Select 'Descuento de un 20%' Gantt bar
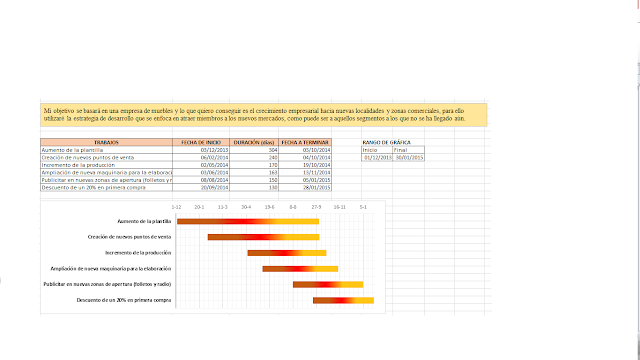The image size is (640, 360). point(343,300)
